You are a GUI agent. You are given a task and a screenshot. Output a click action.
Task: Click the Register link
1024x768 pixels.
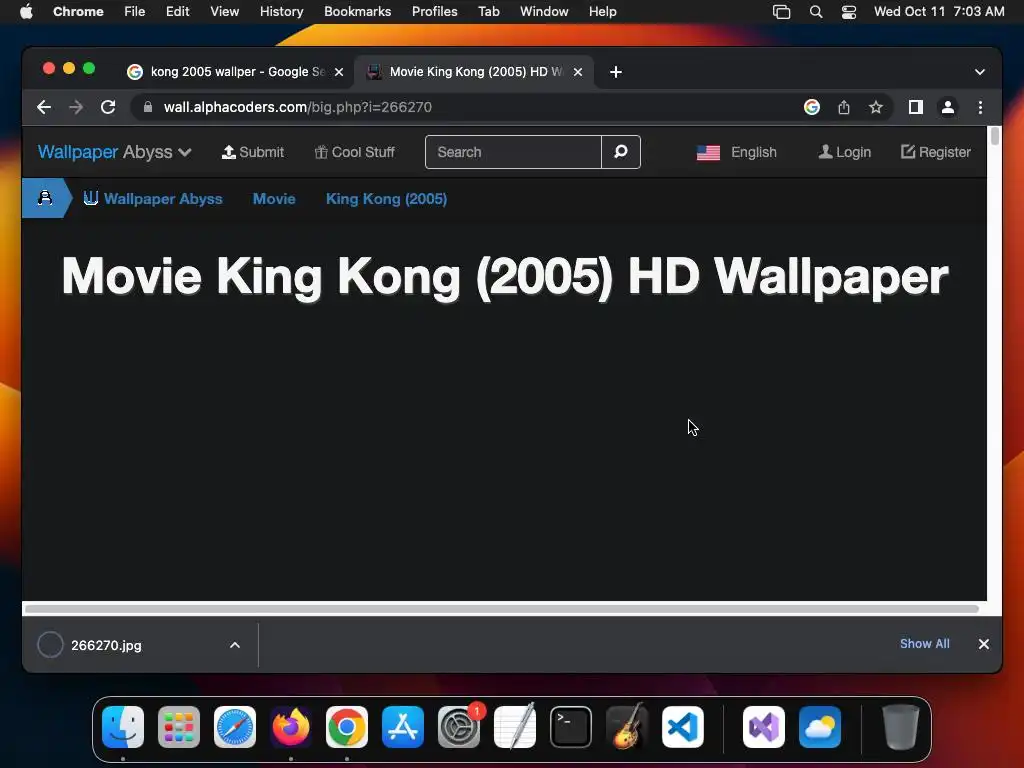(936, 152)
